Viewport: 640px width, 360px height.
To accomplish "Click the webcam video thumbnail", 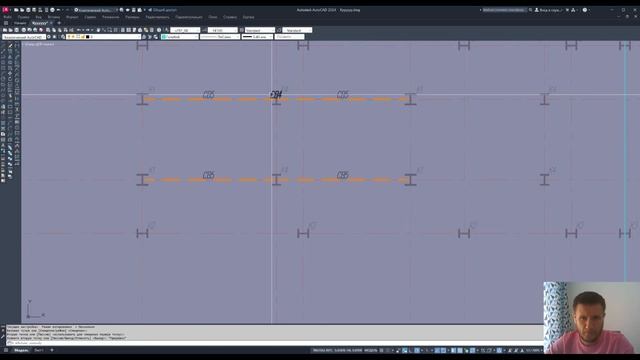I will point(591,318).
